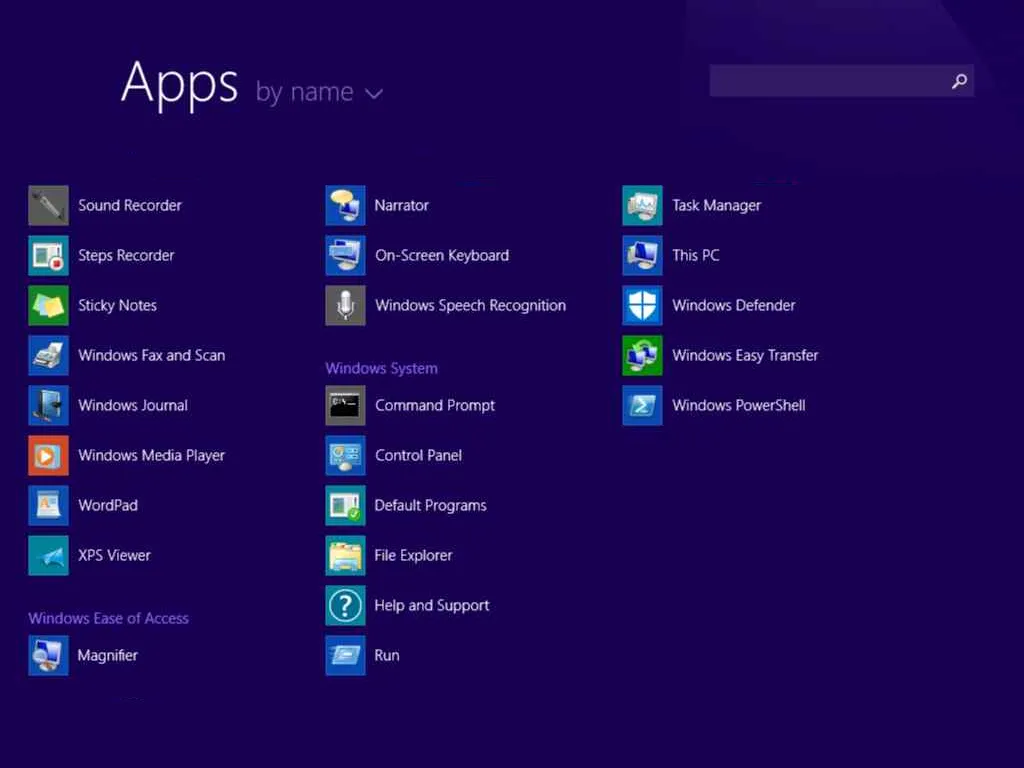Open the Windows Easy Transfer icon
Screen dimensions: 1024x768
click(x=643, y=355)
